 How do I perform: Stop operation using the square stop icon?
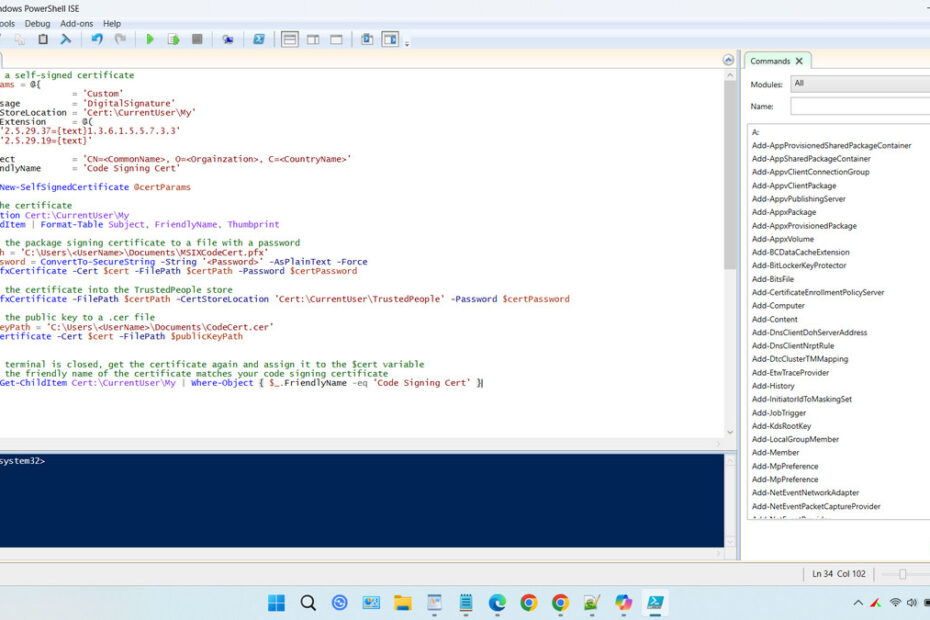[x=197, y=39]
